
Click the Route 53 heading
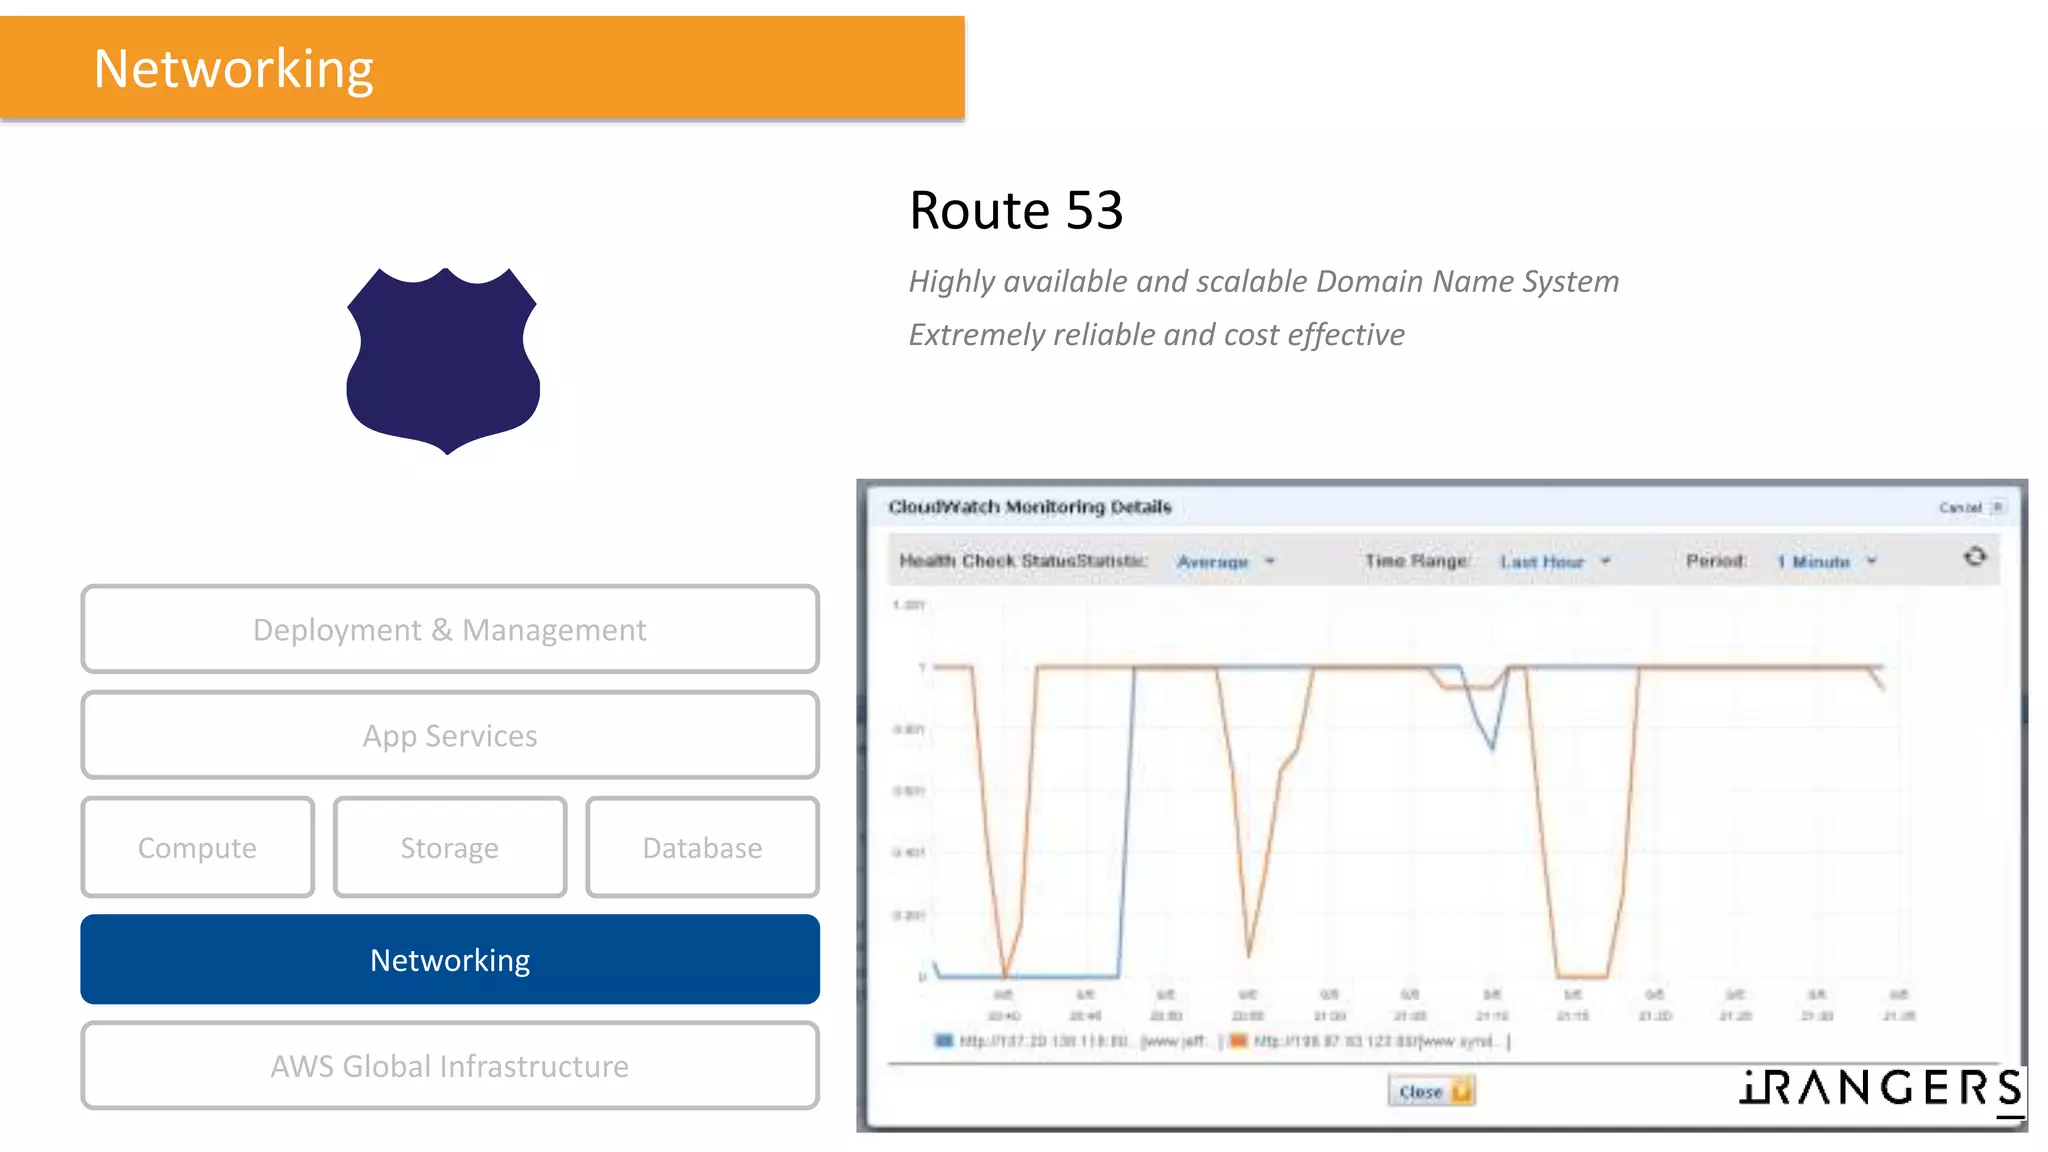tap(1016, 210)
